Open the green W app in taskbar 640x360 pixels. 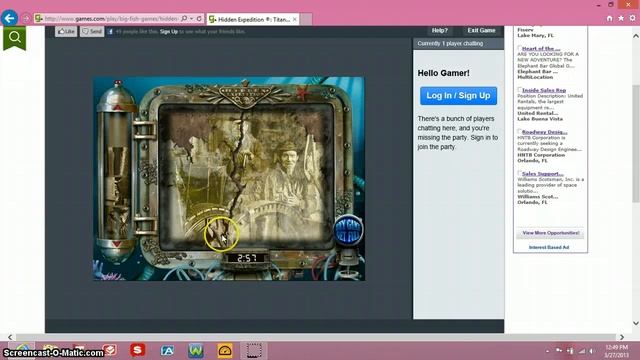pyautogui.click(x=196, y=351)
